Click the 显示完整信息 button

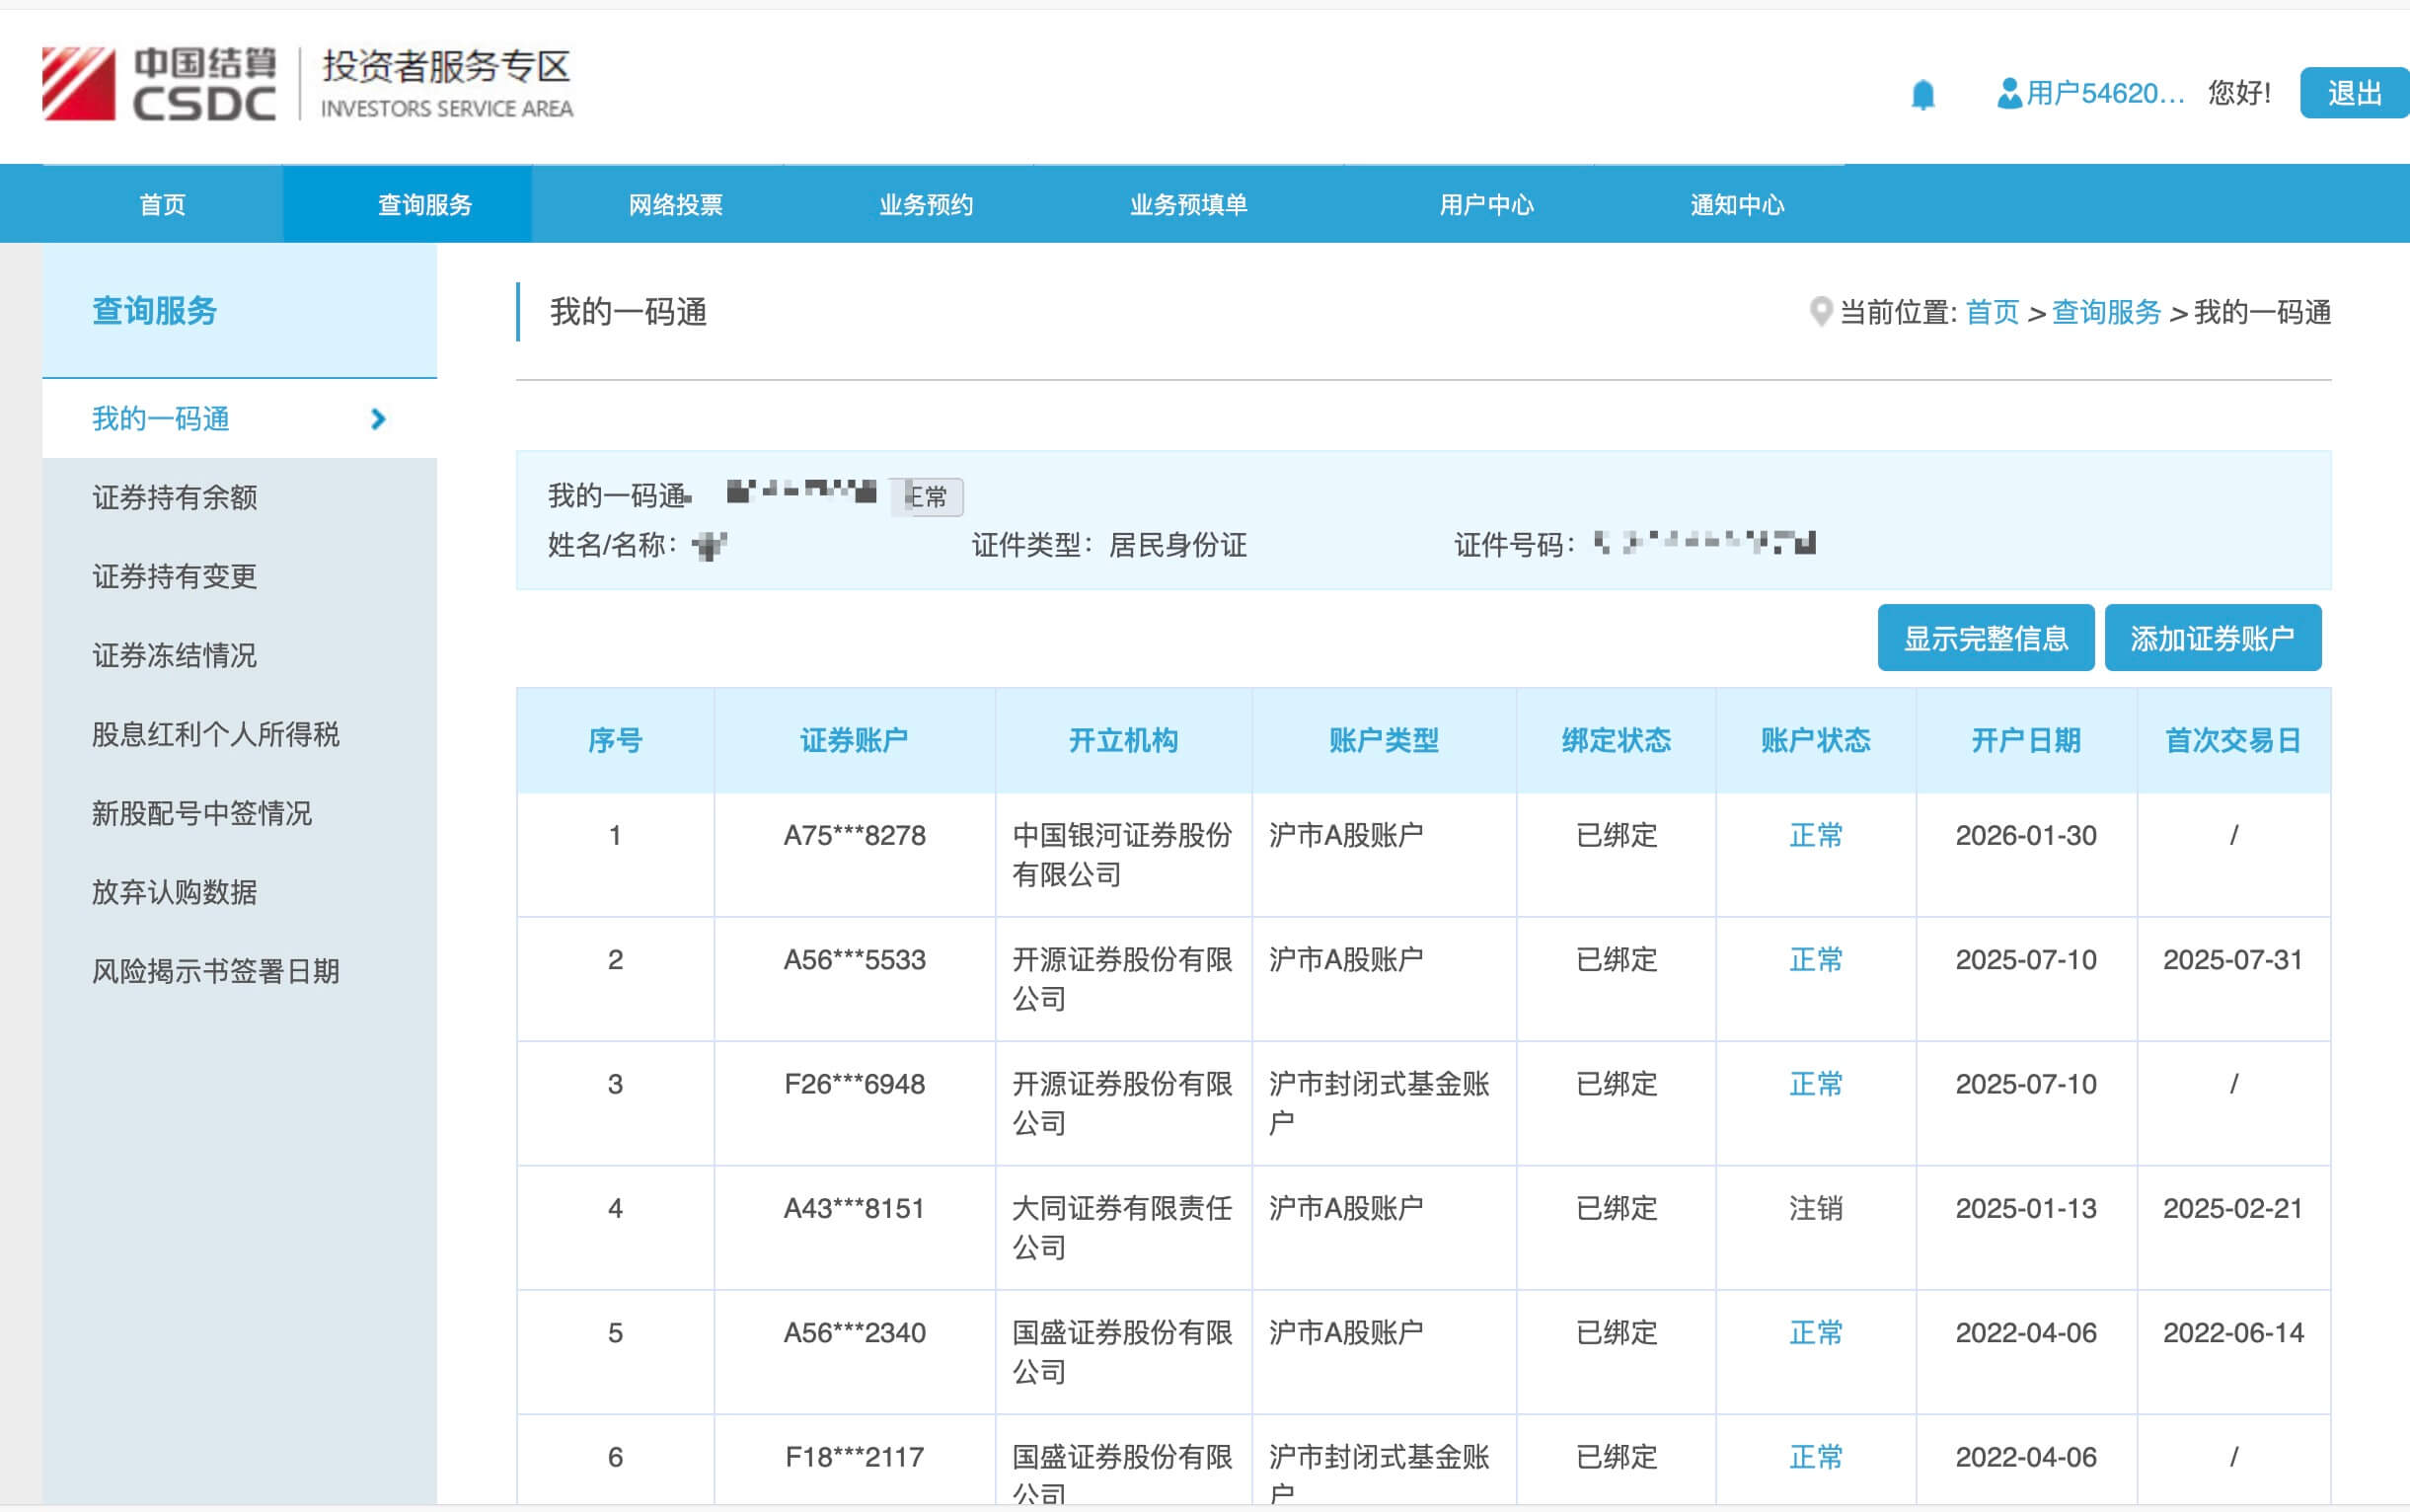[1986, 637]
